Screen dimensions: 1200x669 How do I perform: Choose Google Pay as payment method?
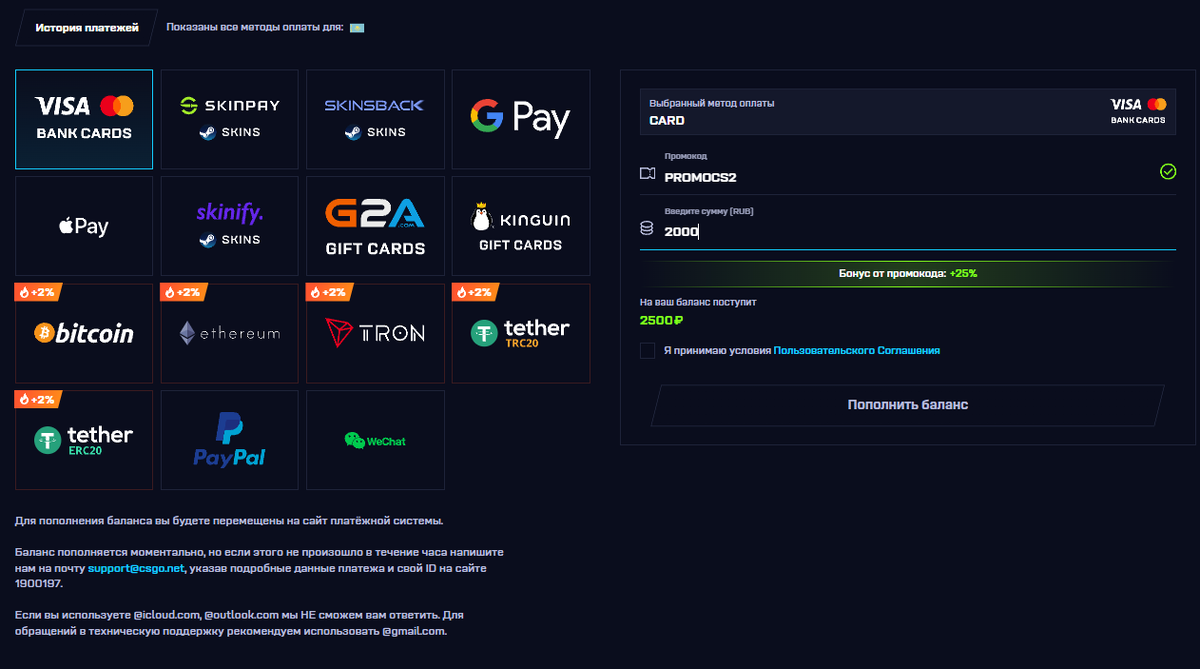520,119
